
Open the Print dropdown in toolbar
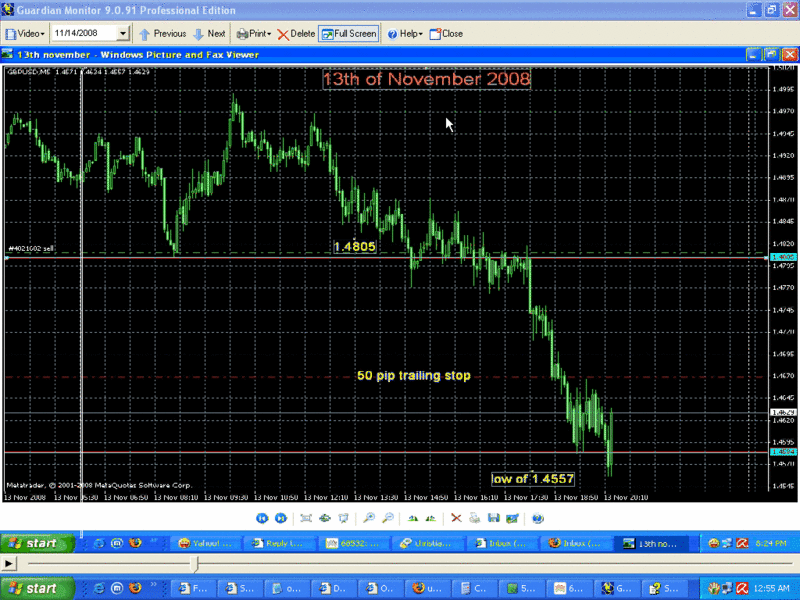coord(253,33)
